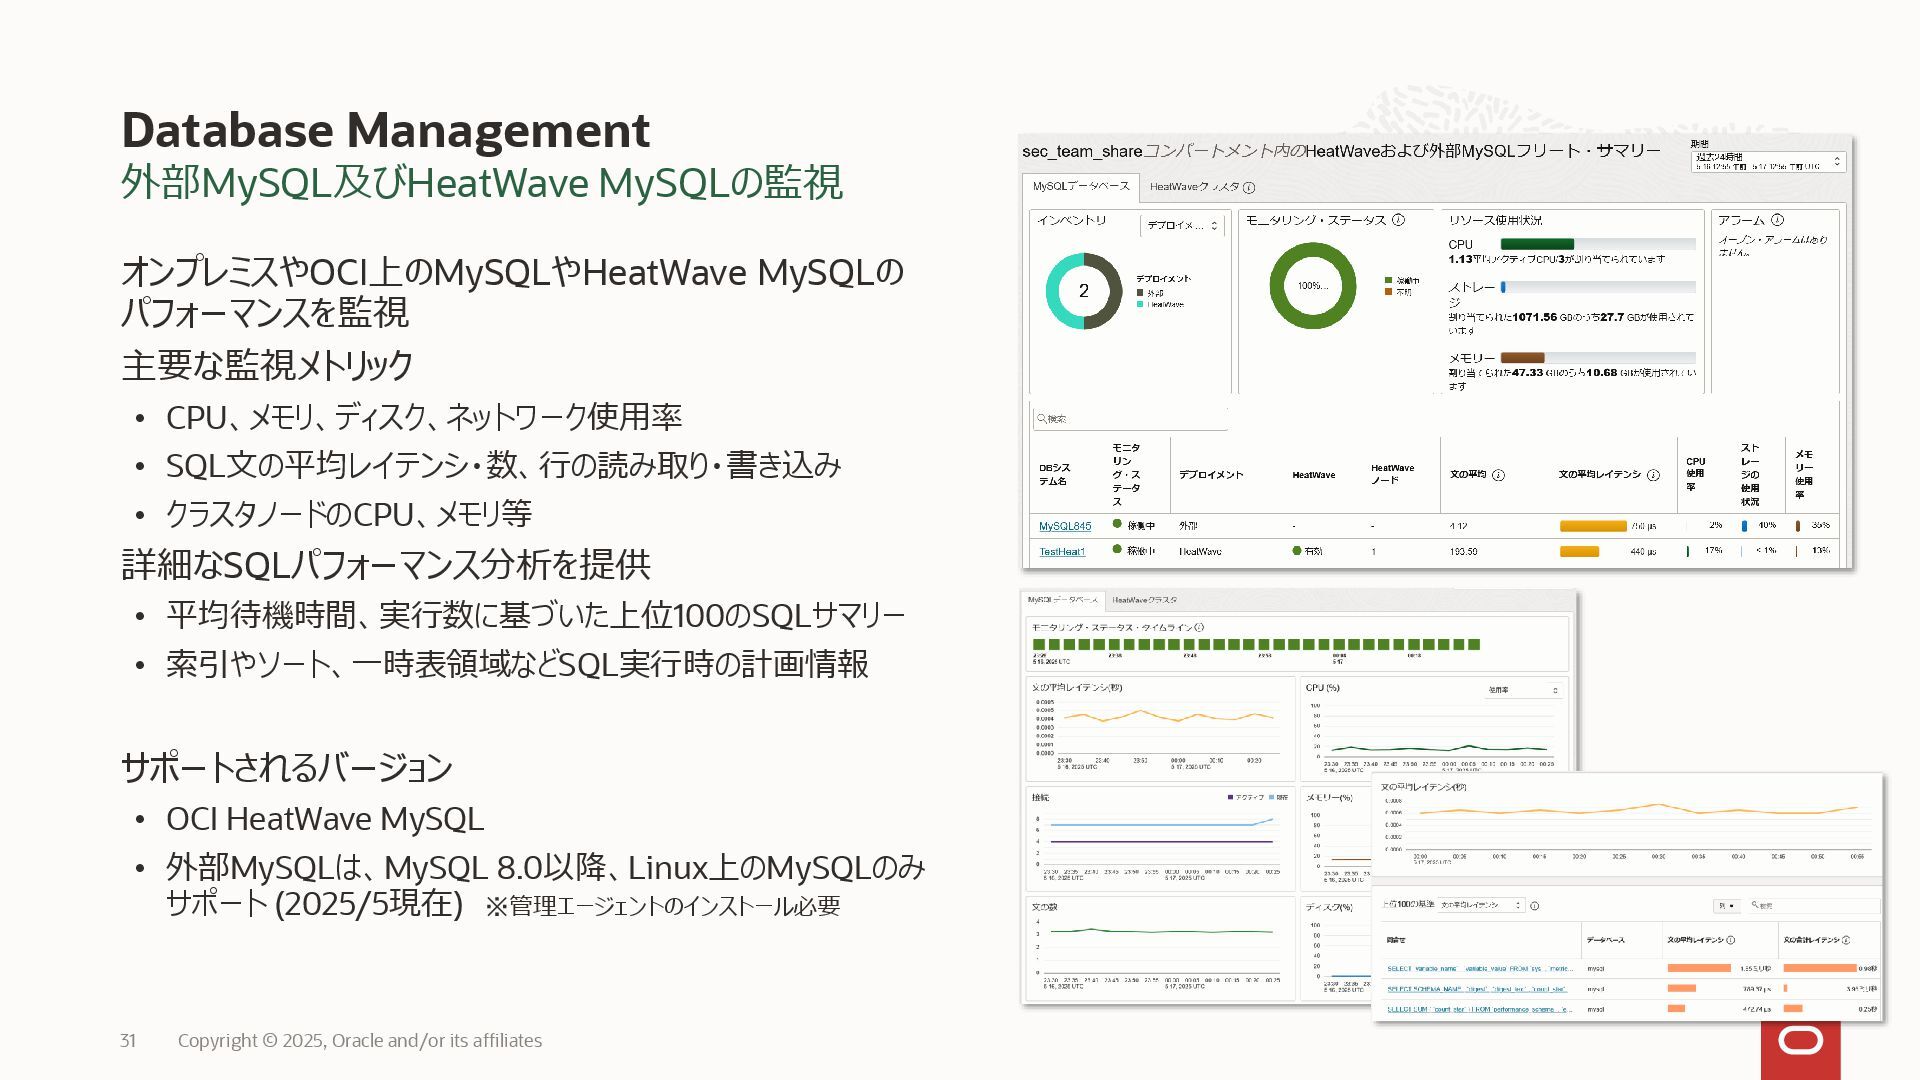Open the Inventory deployment dropdown
1920x1080 pixels.
click(x=1182, y=226)
